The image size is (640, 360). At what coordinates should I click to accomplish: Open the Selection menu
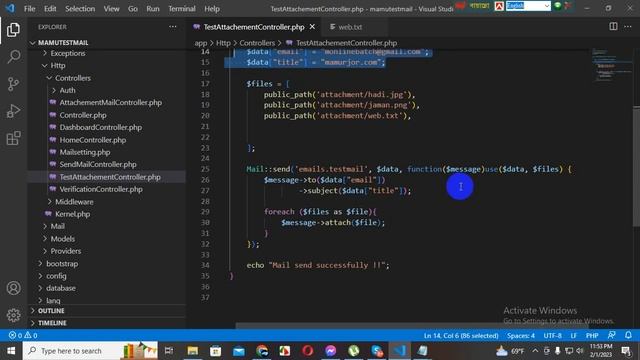click(80, 9)
